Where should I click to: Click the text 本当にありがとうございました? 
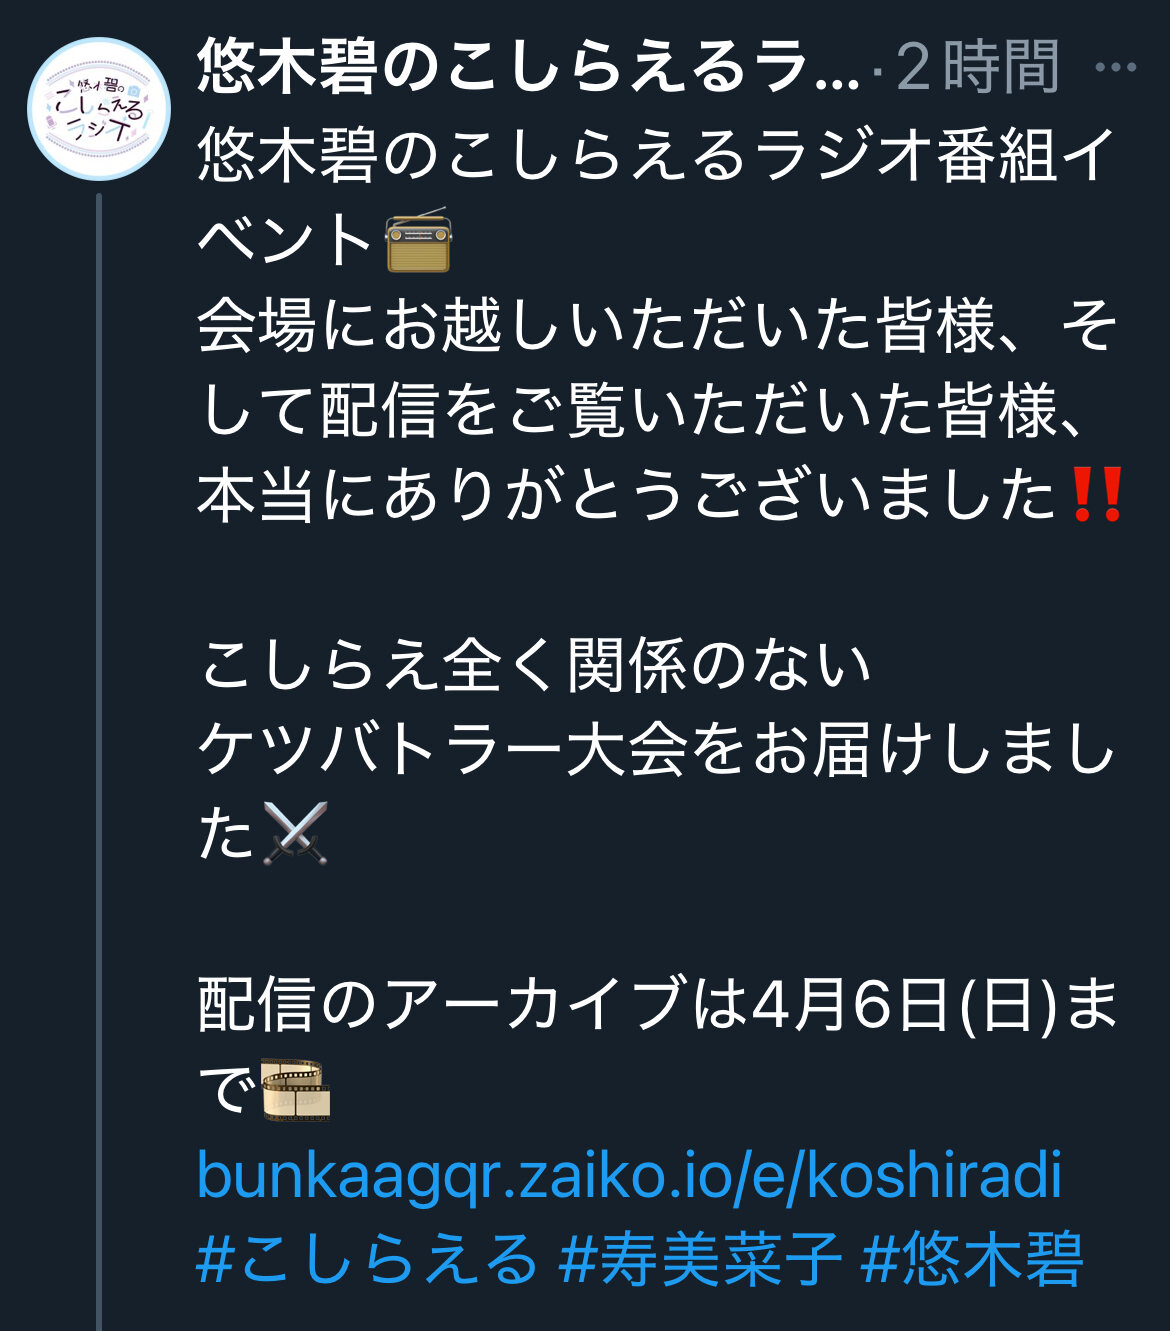point(627,495)
